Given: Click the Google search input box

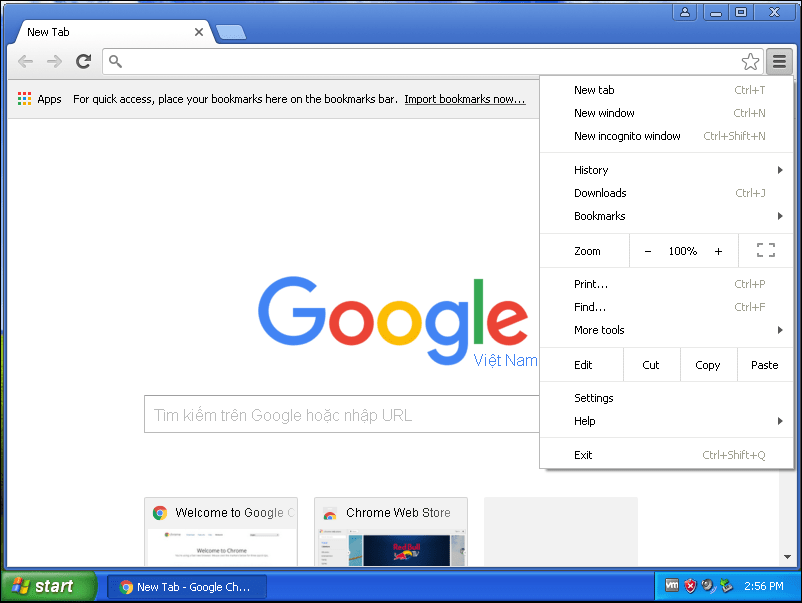Looking at the screenshot, I should click(x=340, y=415).
